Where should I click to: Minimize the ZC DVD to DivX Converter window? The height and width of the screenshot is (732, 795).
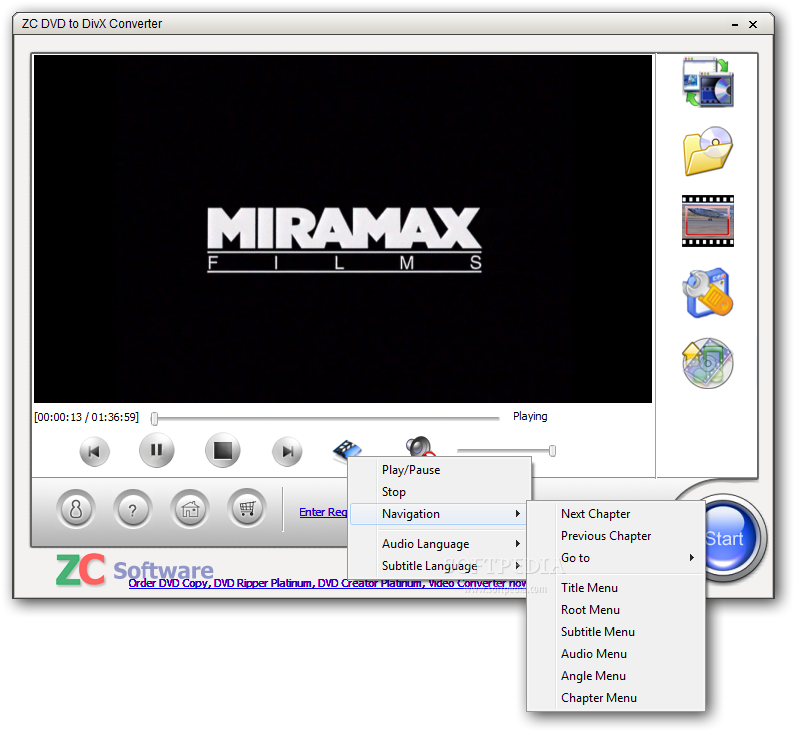735,24
